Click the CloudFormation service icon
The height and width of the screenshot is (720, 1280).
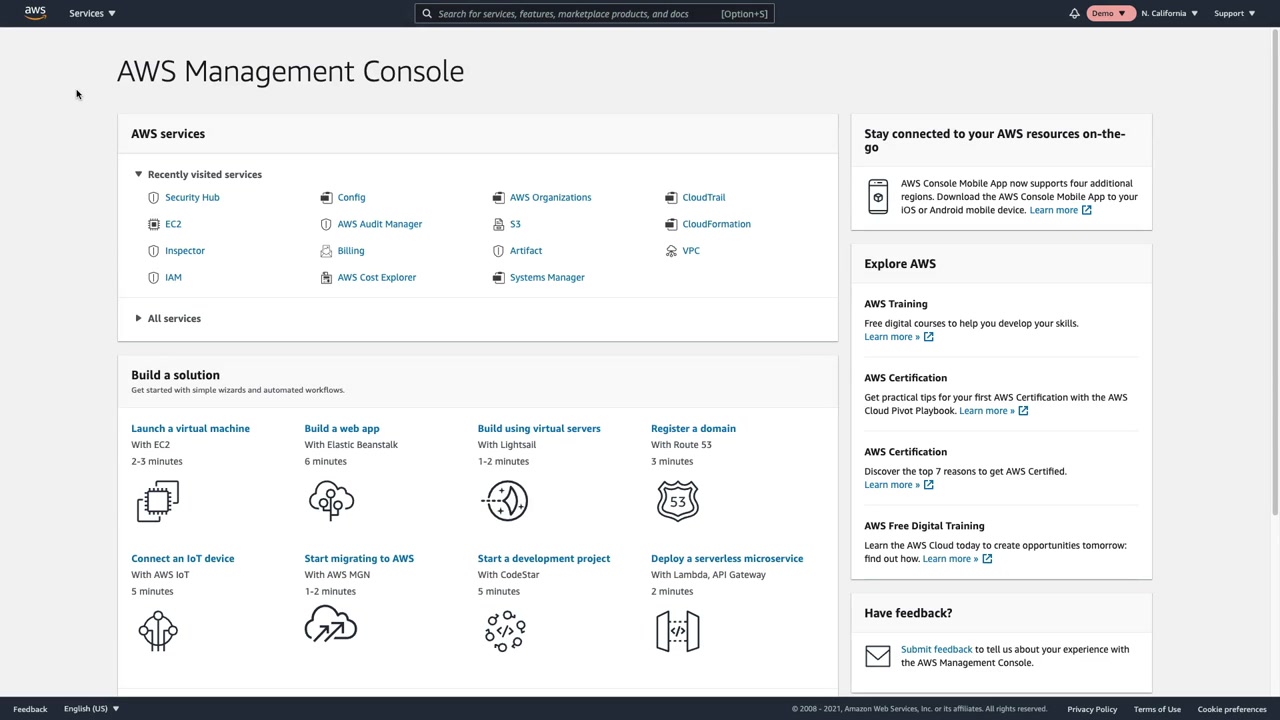point(671,224)
